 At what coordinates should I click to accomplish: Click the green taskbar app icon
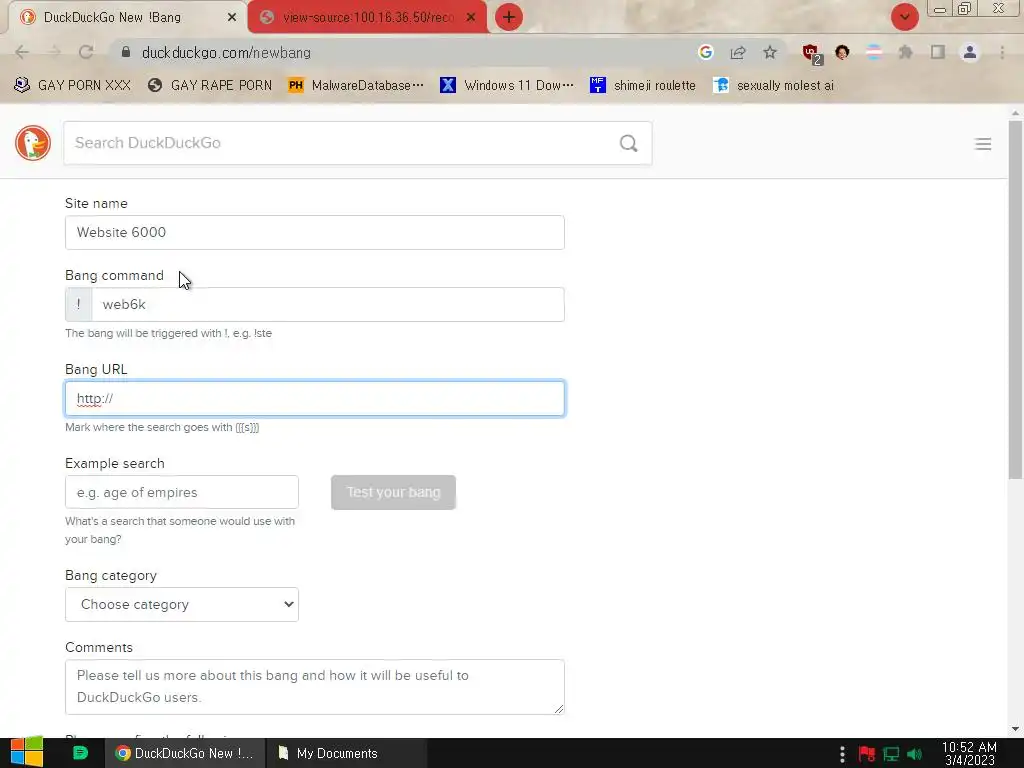click(80, 753)
